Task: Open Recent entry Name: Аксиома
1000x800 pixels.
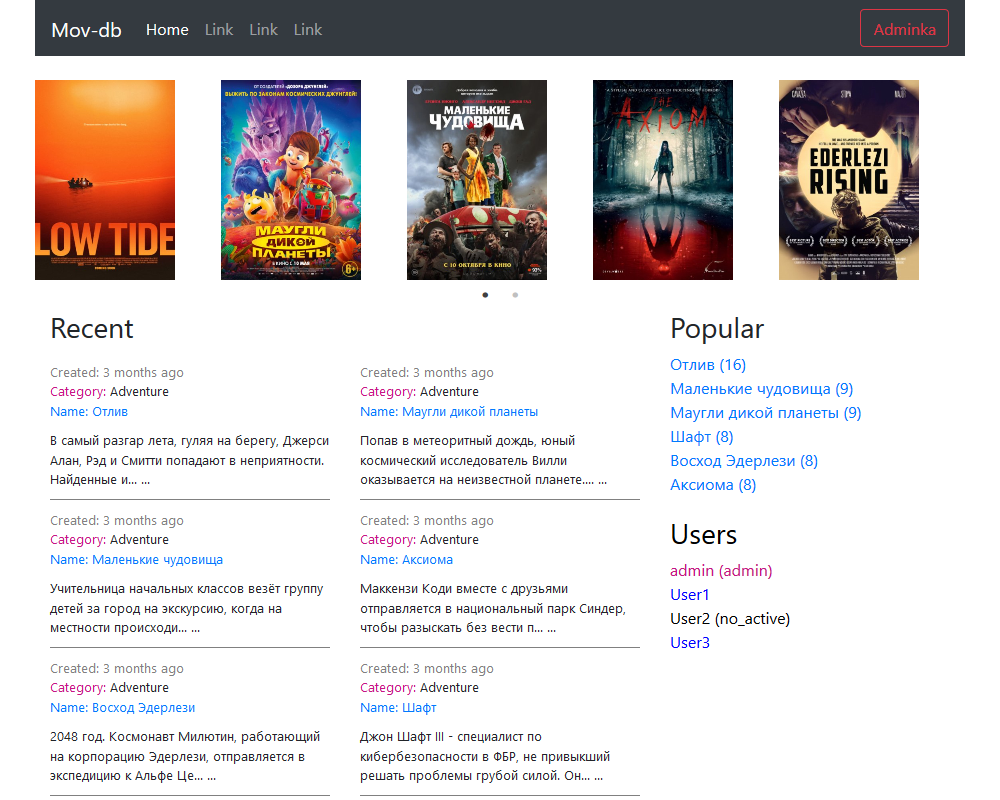Action: [x=406, y=559]
